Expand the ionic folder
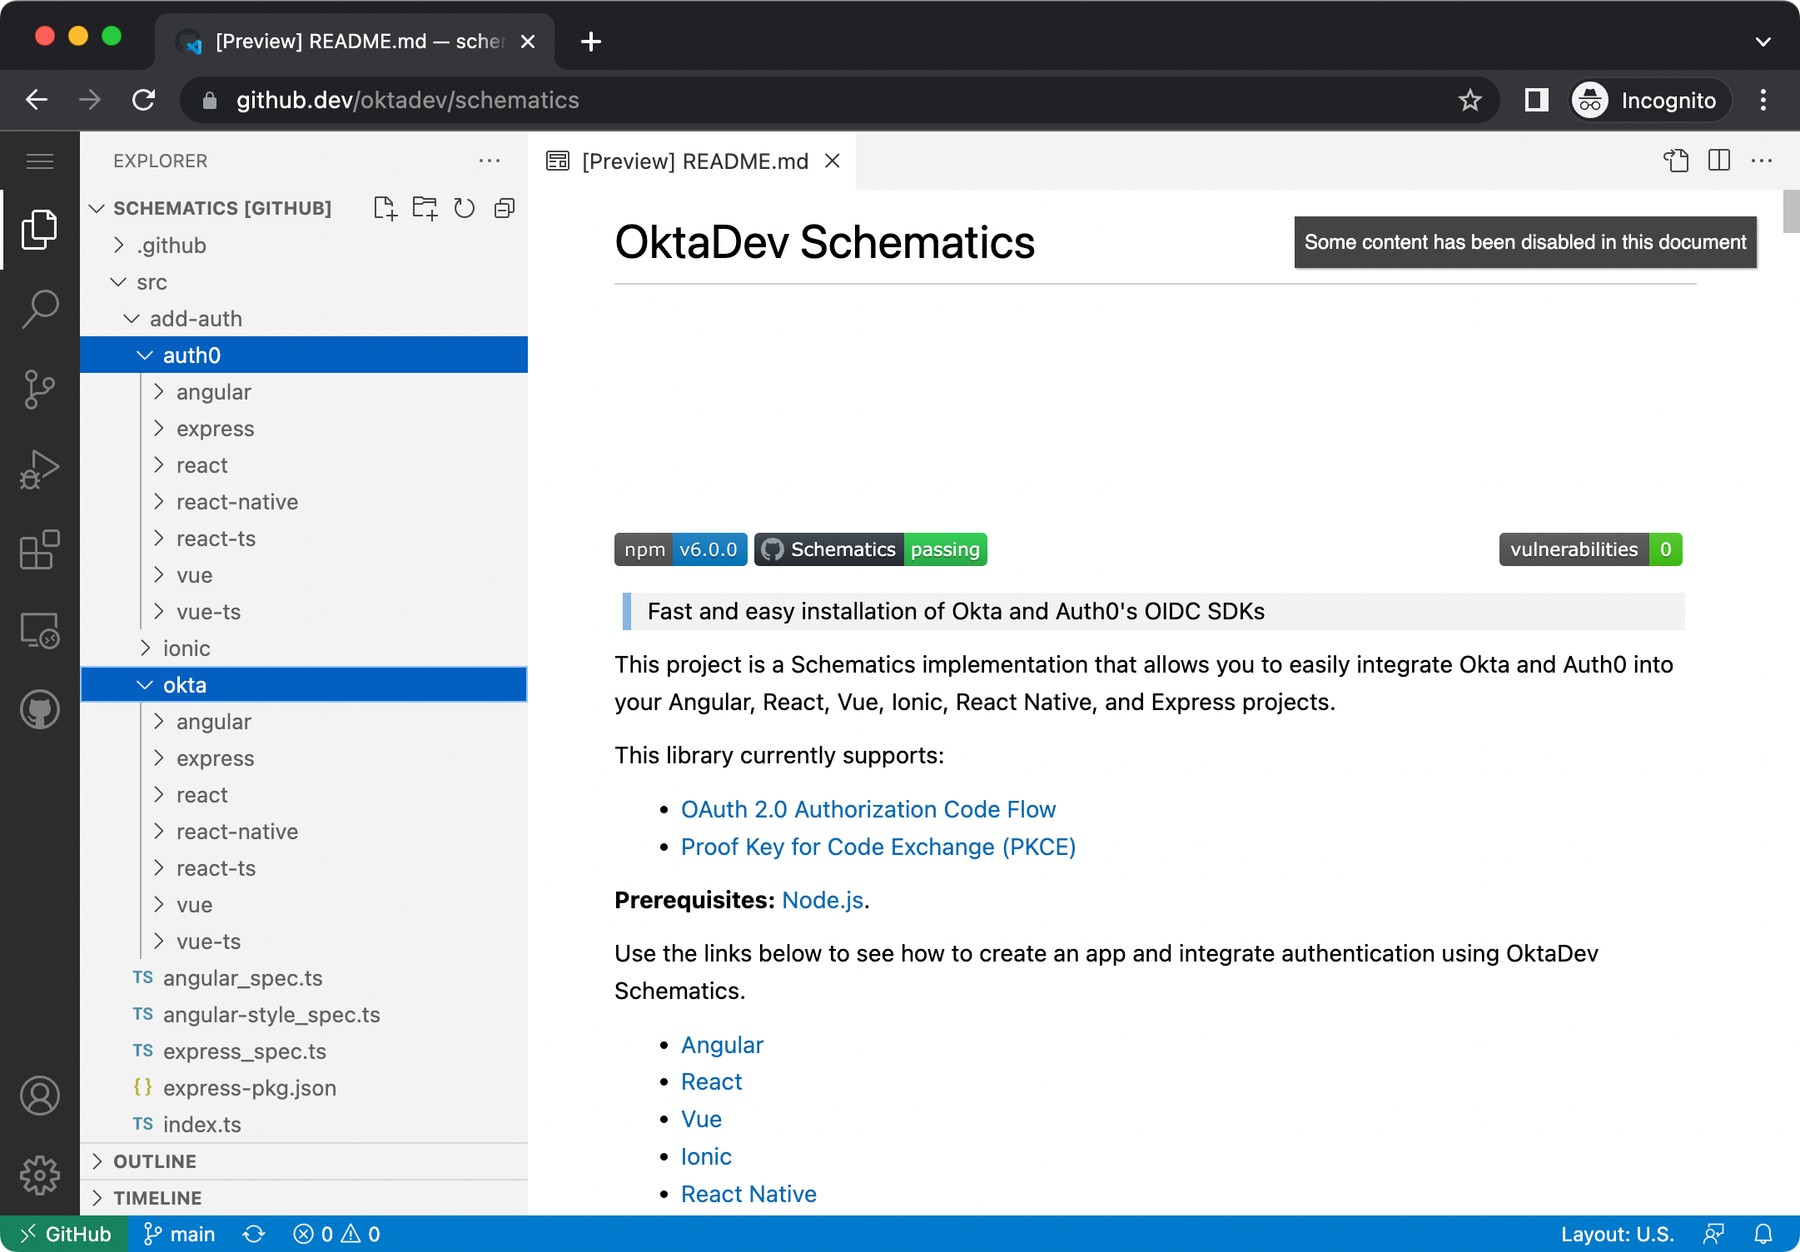This screenshot has height=1252, width=1800. tap(186, 648)
